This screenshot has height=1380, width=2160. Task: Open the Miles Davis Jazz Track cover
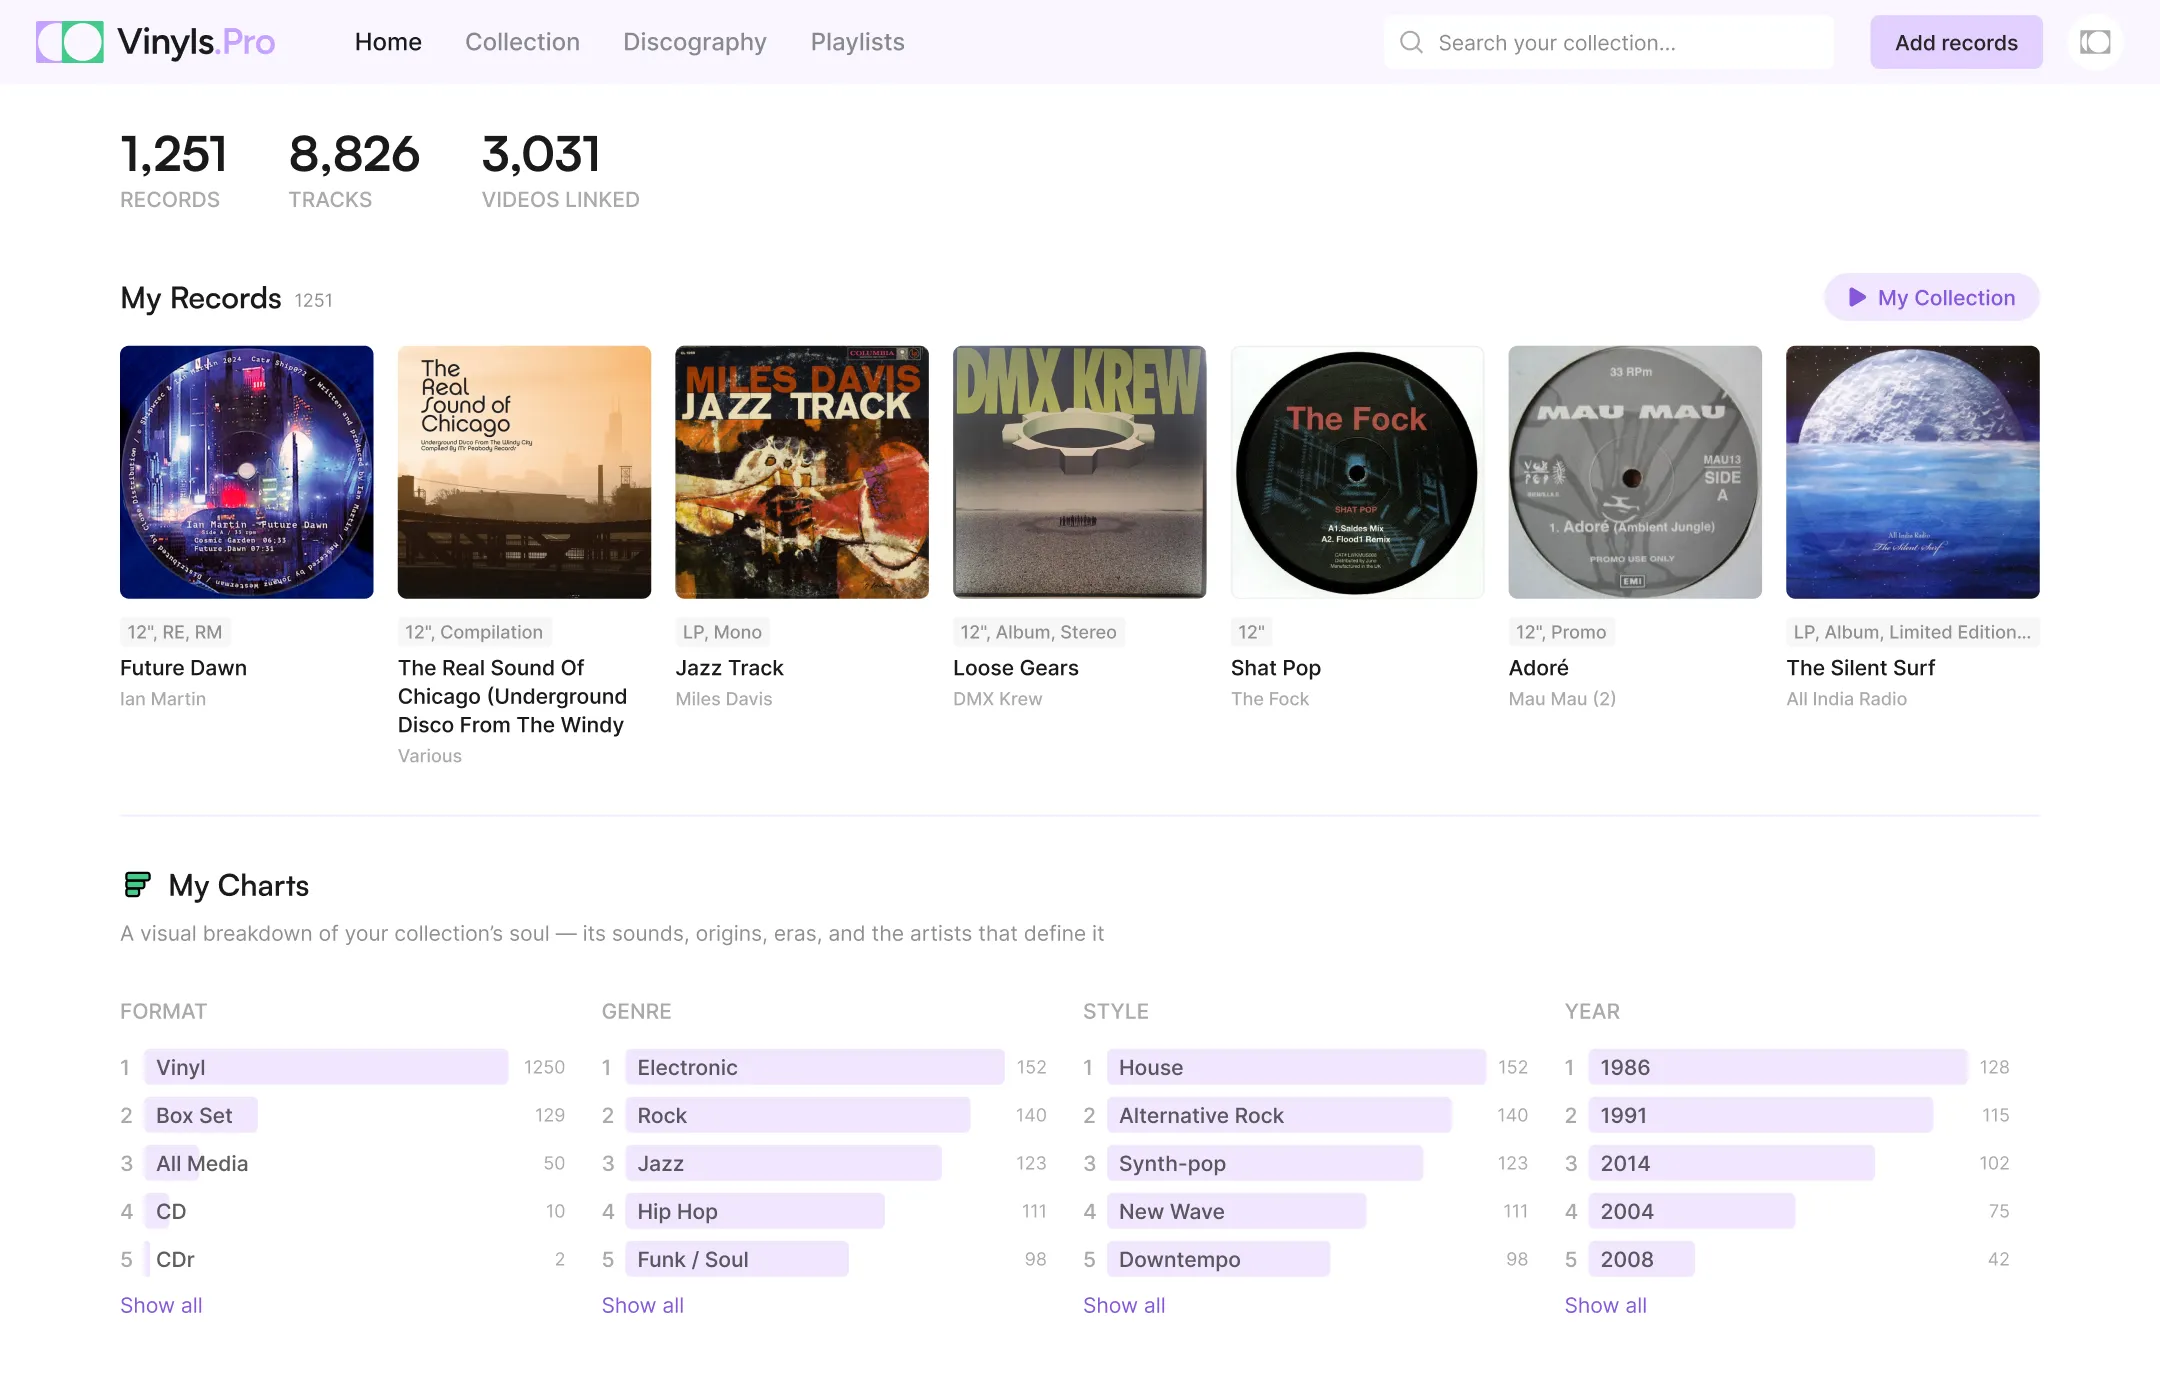[801, 472]
